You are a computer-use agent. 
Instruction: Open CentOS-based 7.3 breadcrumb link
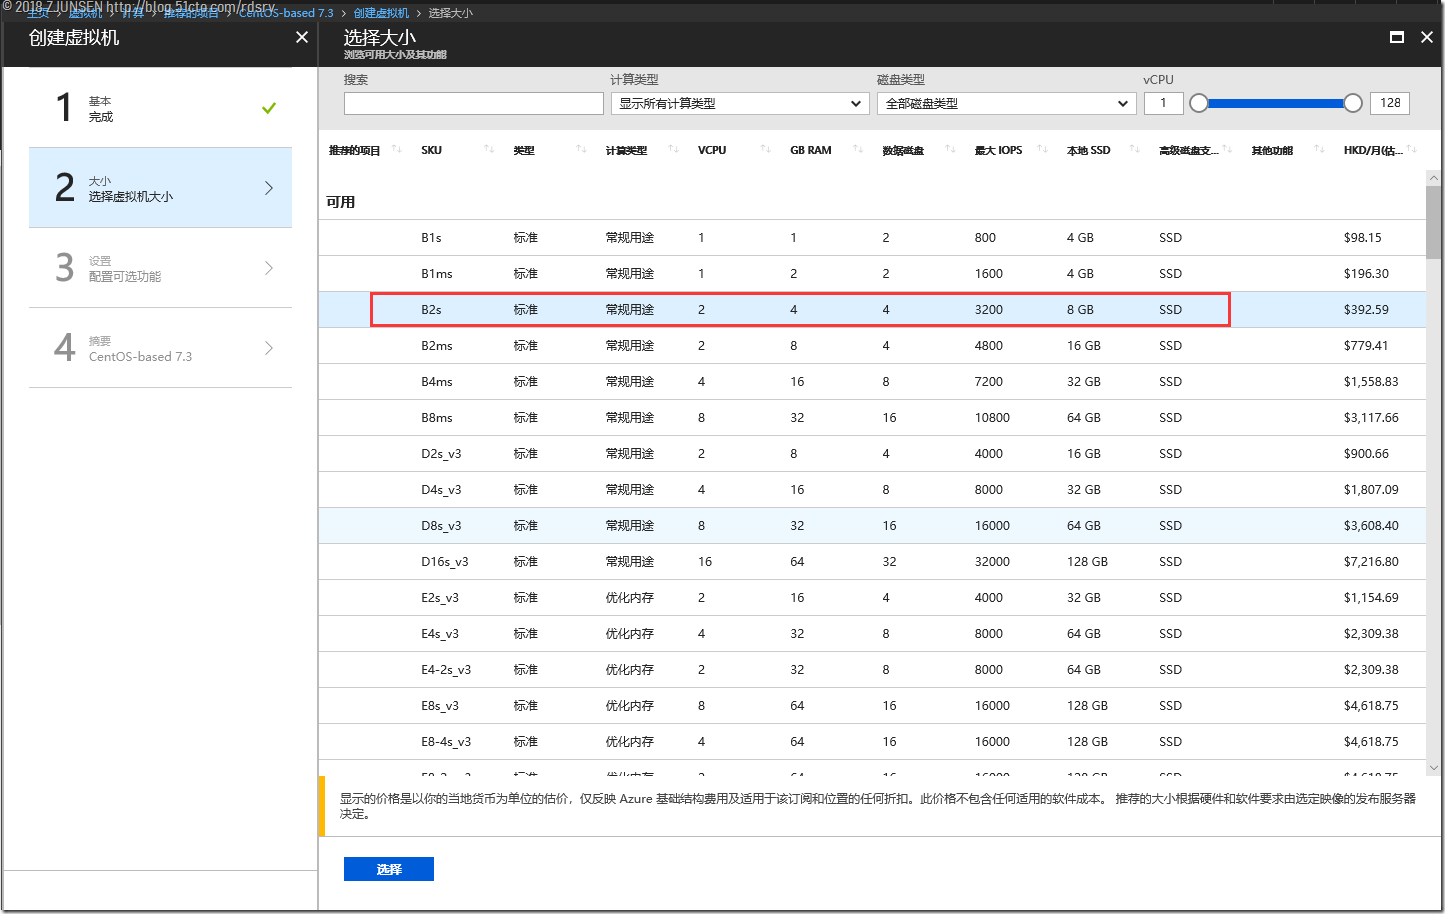pos(286,13)
